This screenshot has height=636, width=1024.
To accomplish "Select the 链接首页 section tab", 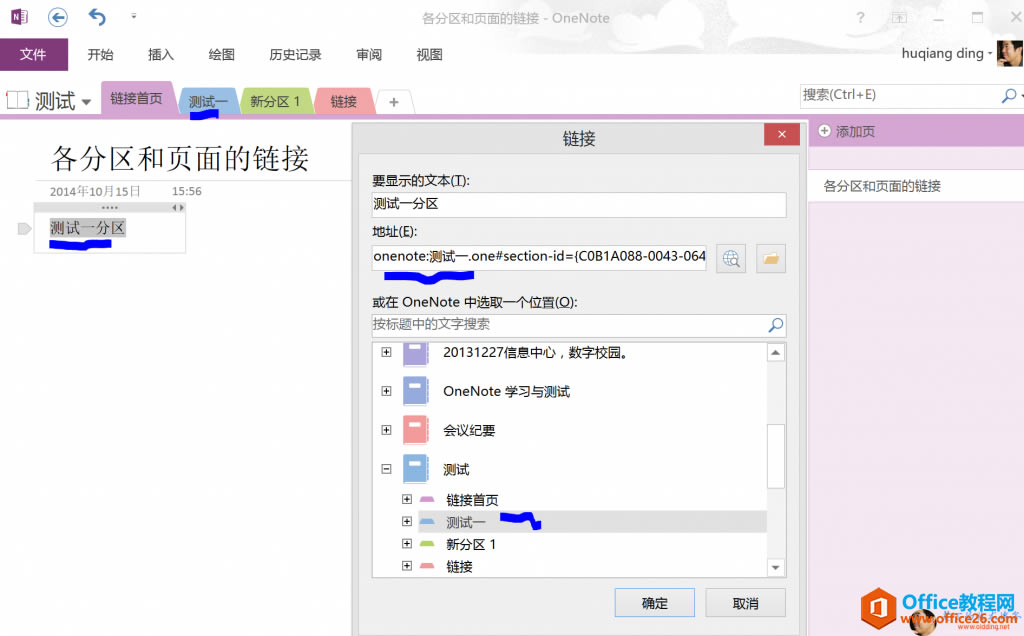I will tap(136, 99).
